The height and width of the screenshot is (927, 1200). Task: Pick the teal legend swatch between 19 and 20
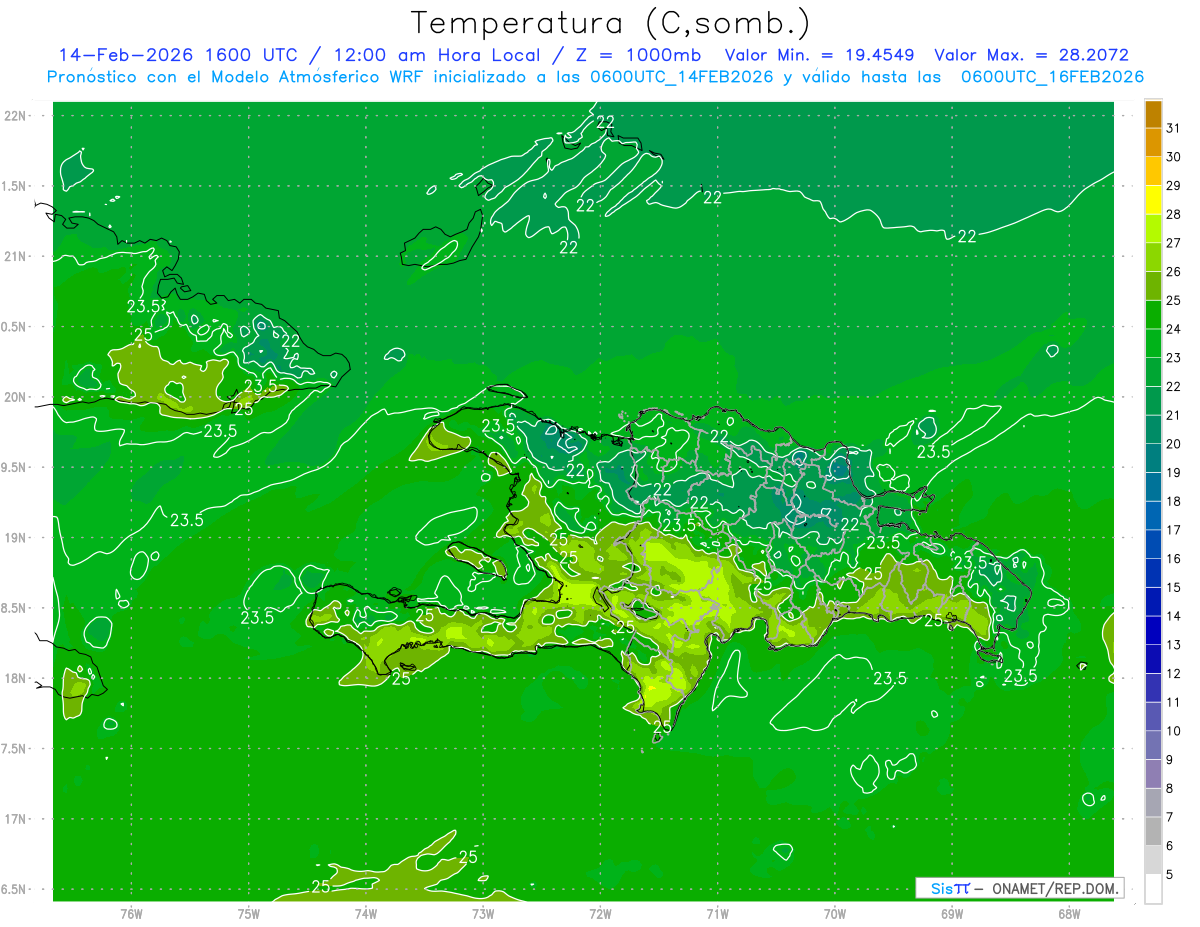[1153, 459]
